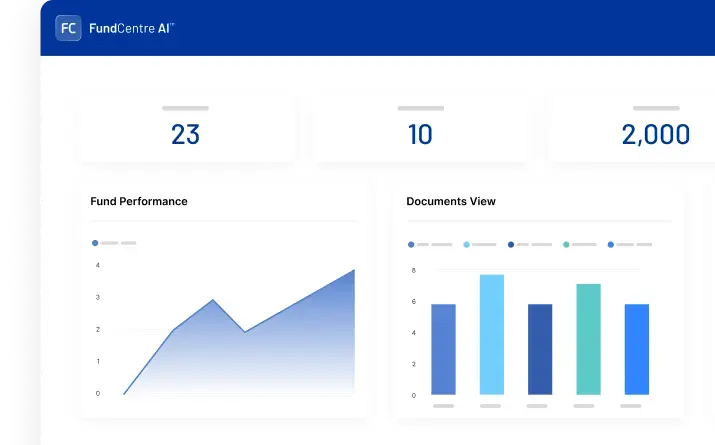Click the tallest light blue bar
The image size is (715, 445).
pos(492,334)
